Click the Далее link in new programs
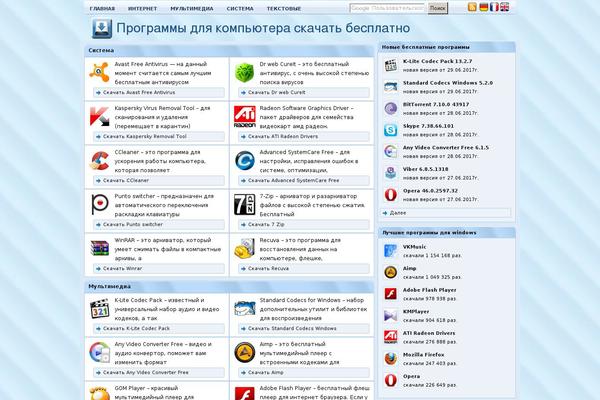This screenshot has height=400, width=600. click(x=445, y=213)
